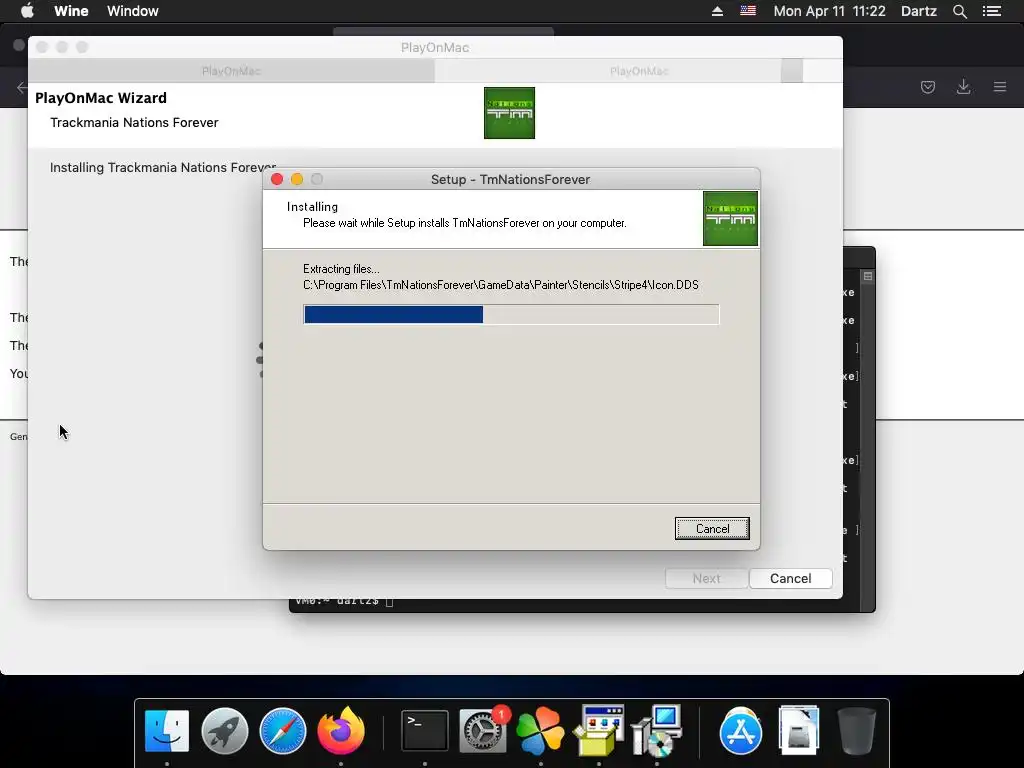Viewport: 1024px width, 768px height.
Task: Select the right PlayOnMac tab
Action: coord(639,71)
